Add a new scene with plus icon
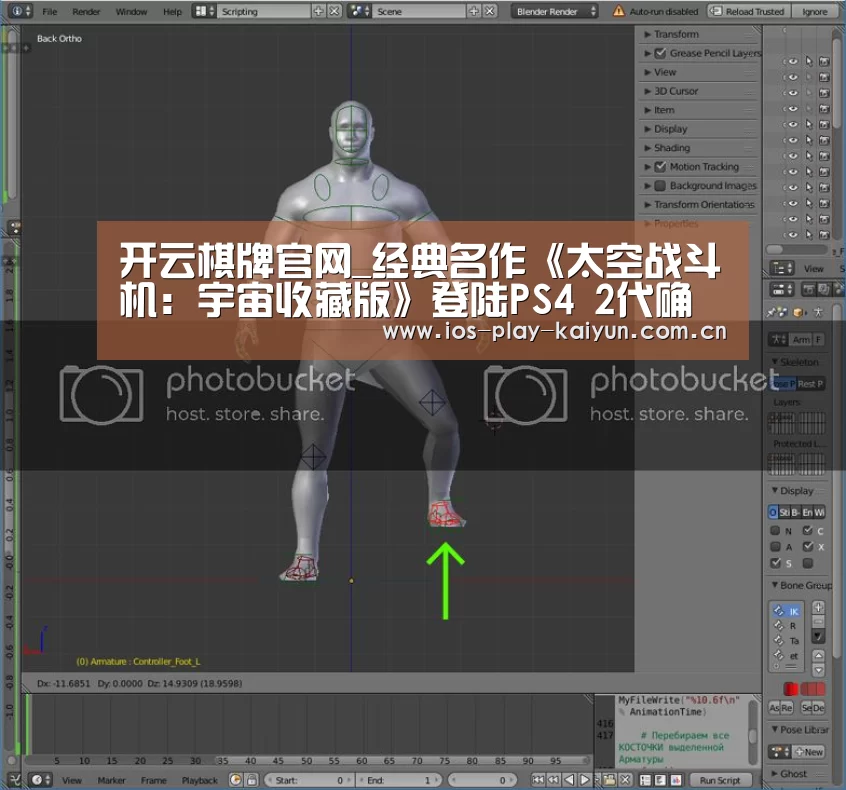 474,11
